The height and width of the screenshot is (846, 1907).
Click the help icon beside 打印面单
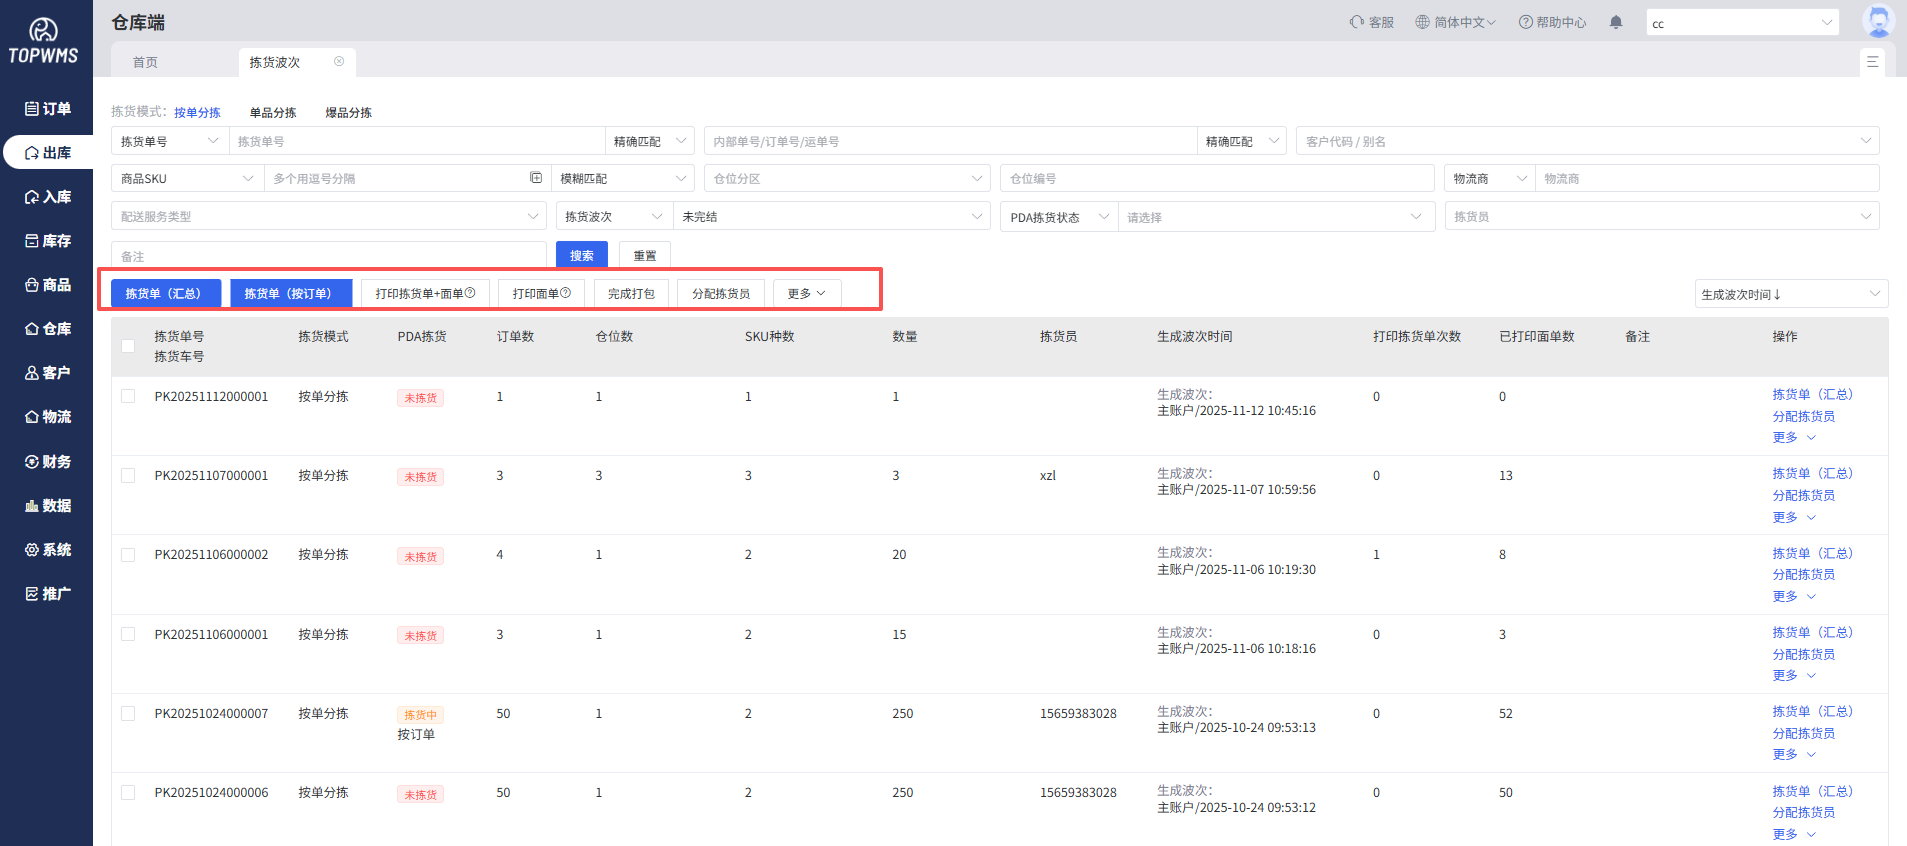(566, 293)
